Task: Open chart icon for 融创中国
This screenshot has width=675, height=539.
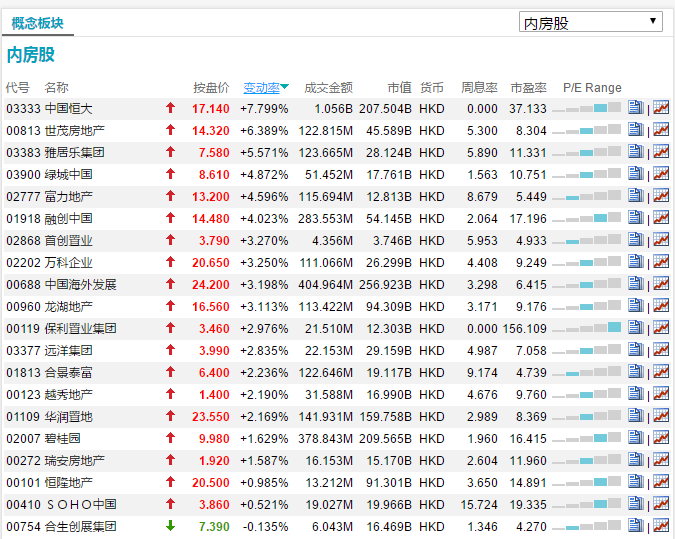Action: tap(661, 217)
